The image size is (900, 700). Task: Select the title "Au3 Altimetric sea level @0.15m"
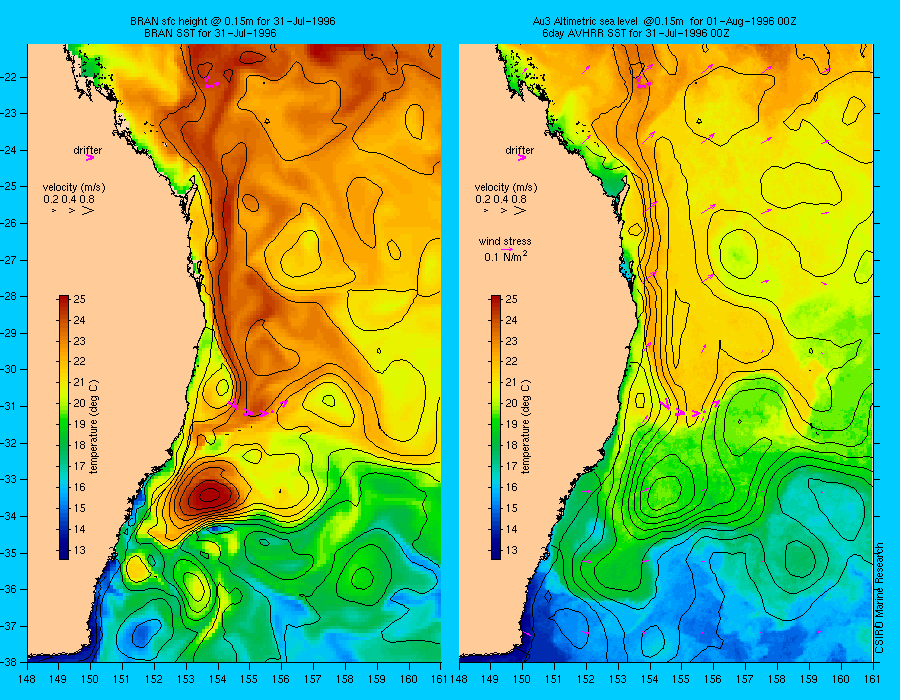tap(607, 21)
